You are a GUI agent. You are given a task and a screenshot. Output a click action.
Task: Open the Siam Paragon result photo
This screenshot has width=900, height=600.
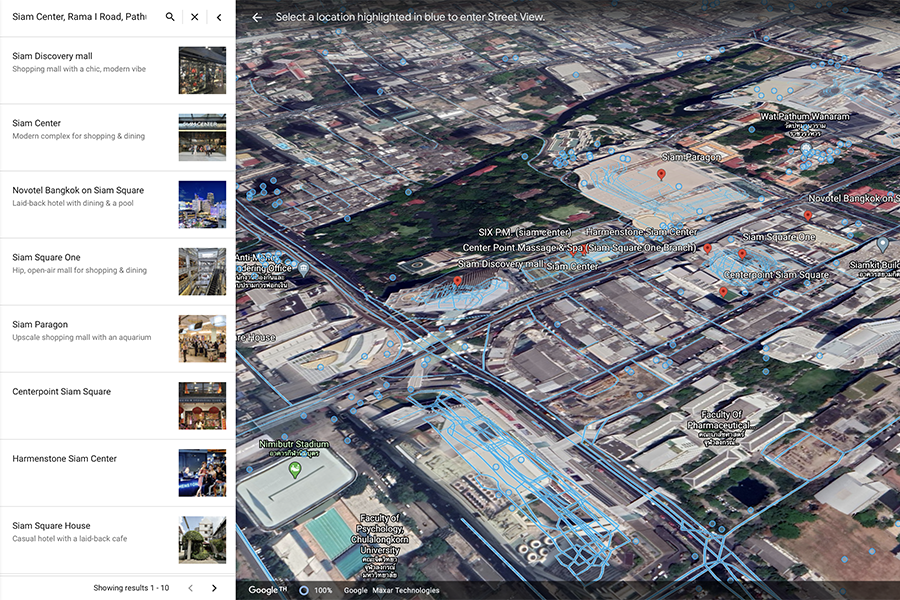coord(202,338)
